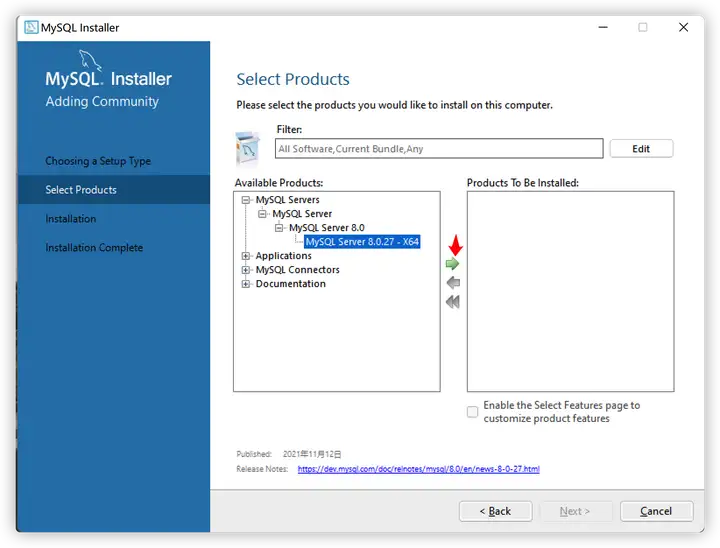The height and width of the screenshot is (548, 720).
Task: Collapse the MySQL Server sub-node
Action: click(262, 214)
